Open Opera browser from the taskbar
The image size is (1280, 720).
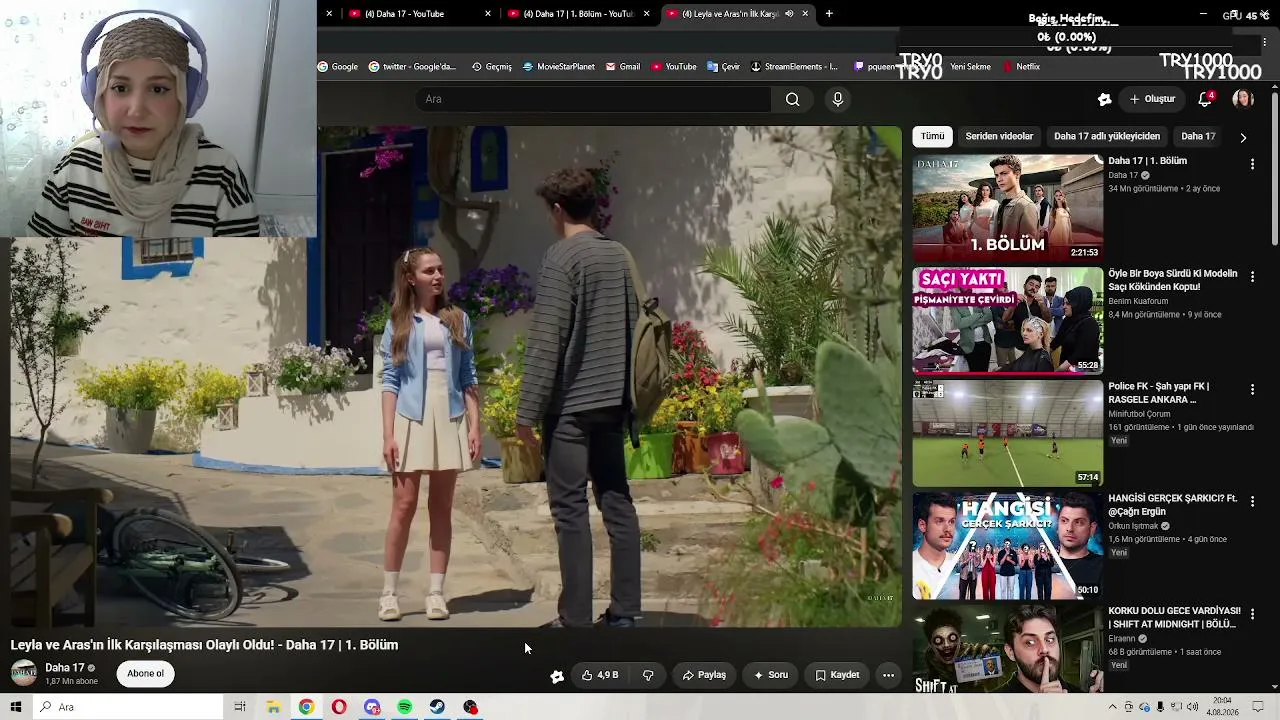tap(339, 707)
